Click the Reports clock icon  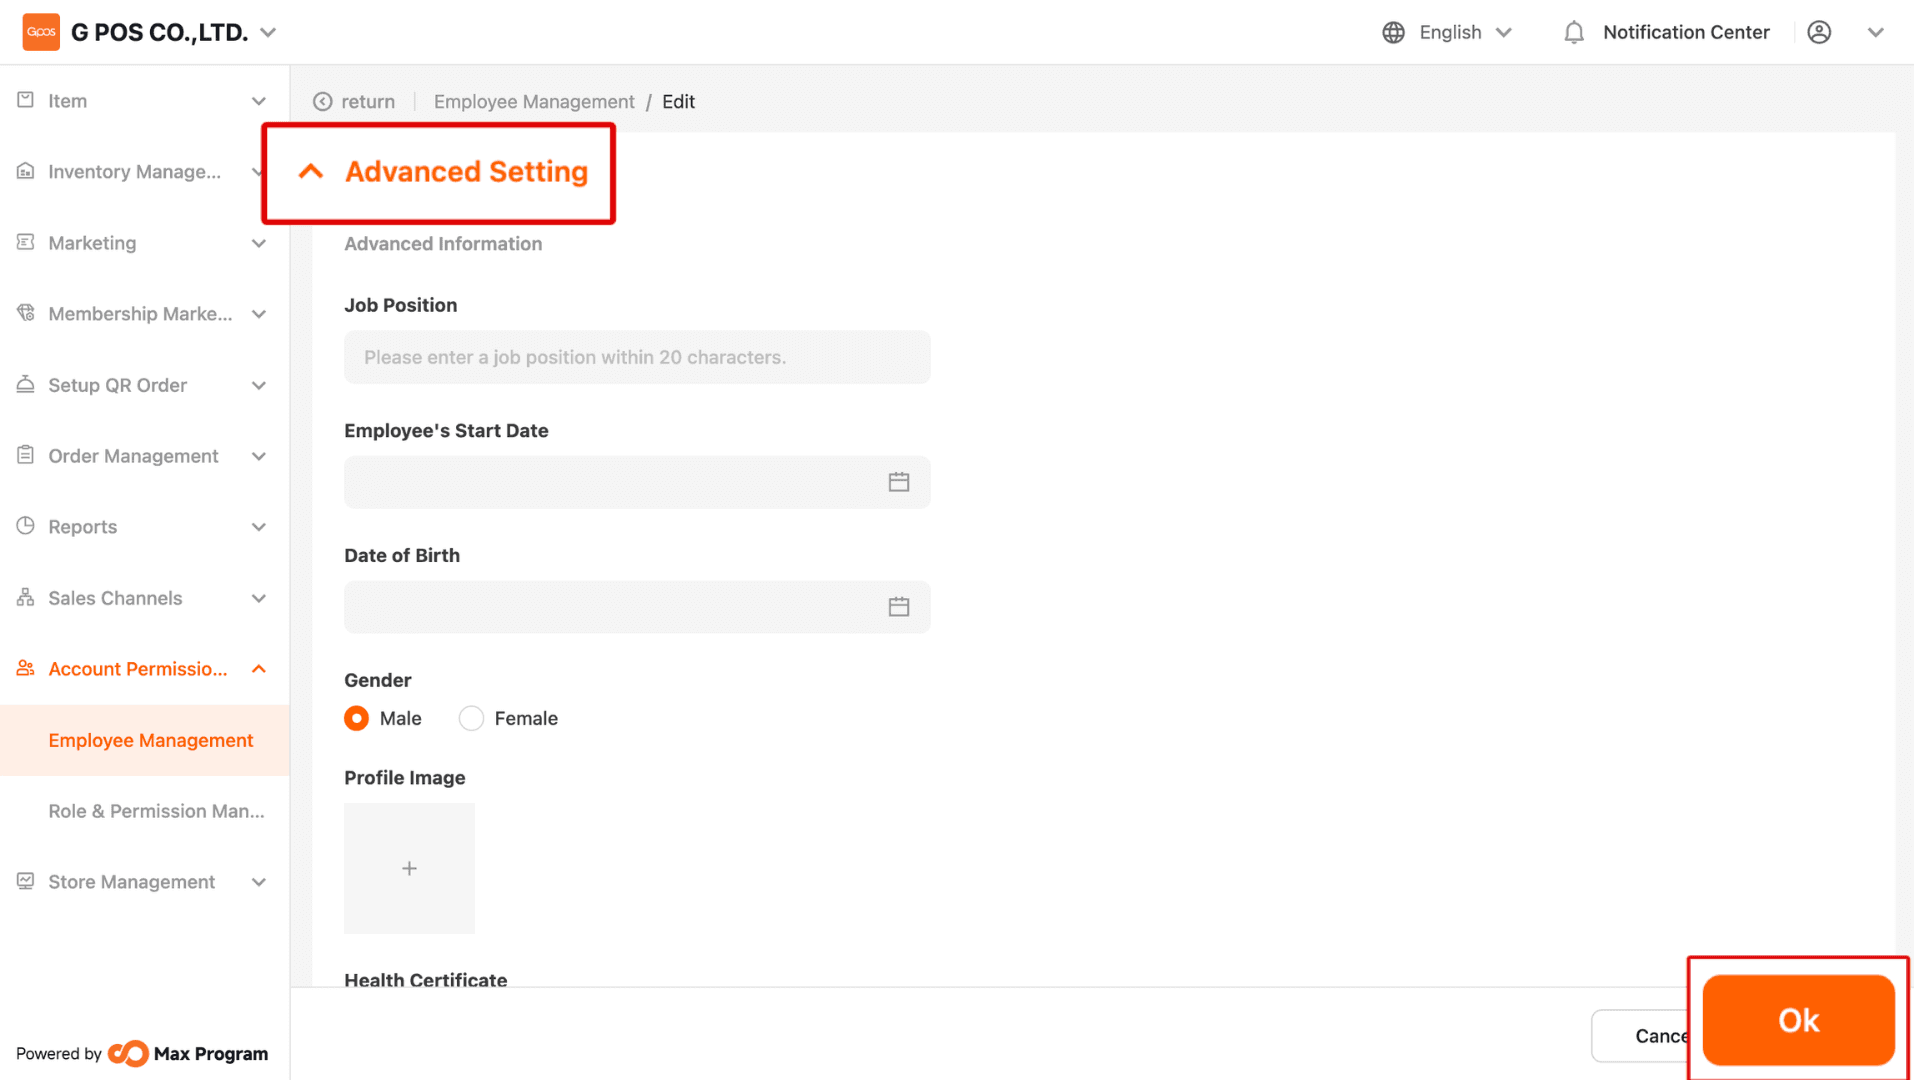coord(26,526)
